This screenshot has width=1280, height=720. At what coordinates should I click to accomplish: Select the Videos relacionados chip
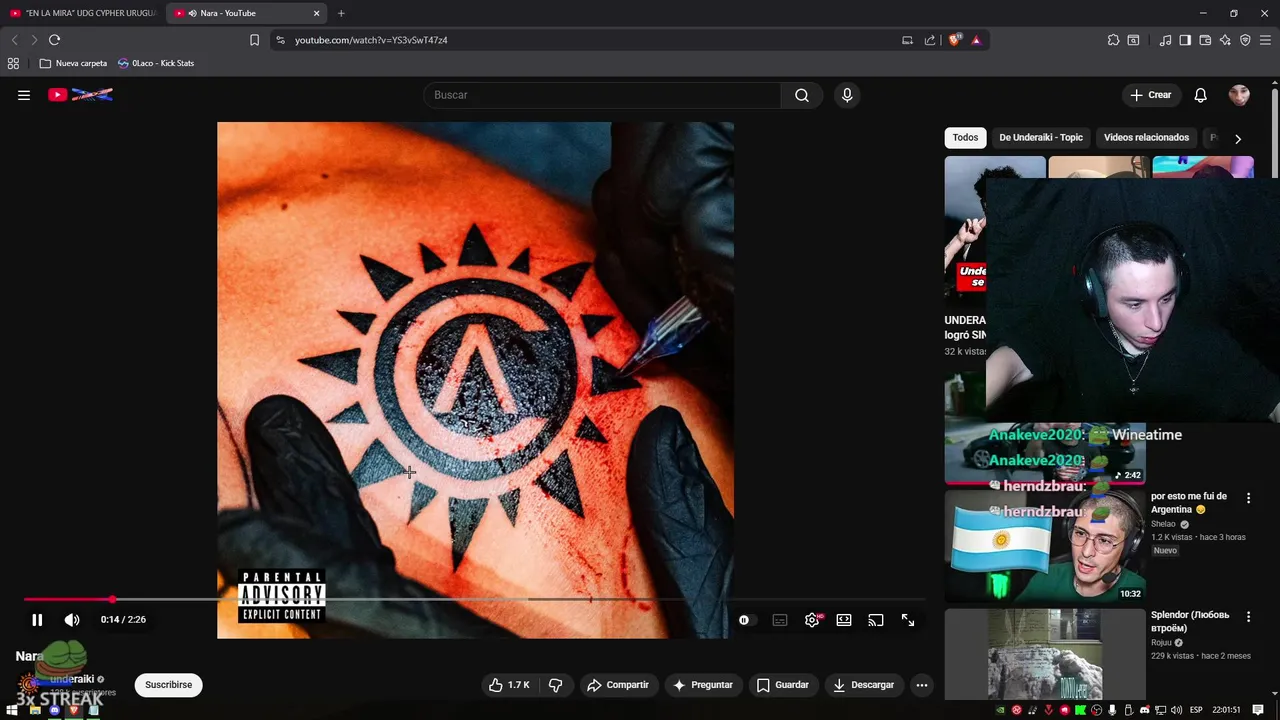coord(1146,138)
